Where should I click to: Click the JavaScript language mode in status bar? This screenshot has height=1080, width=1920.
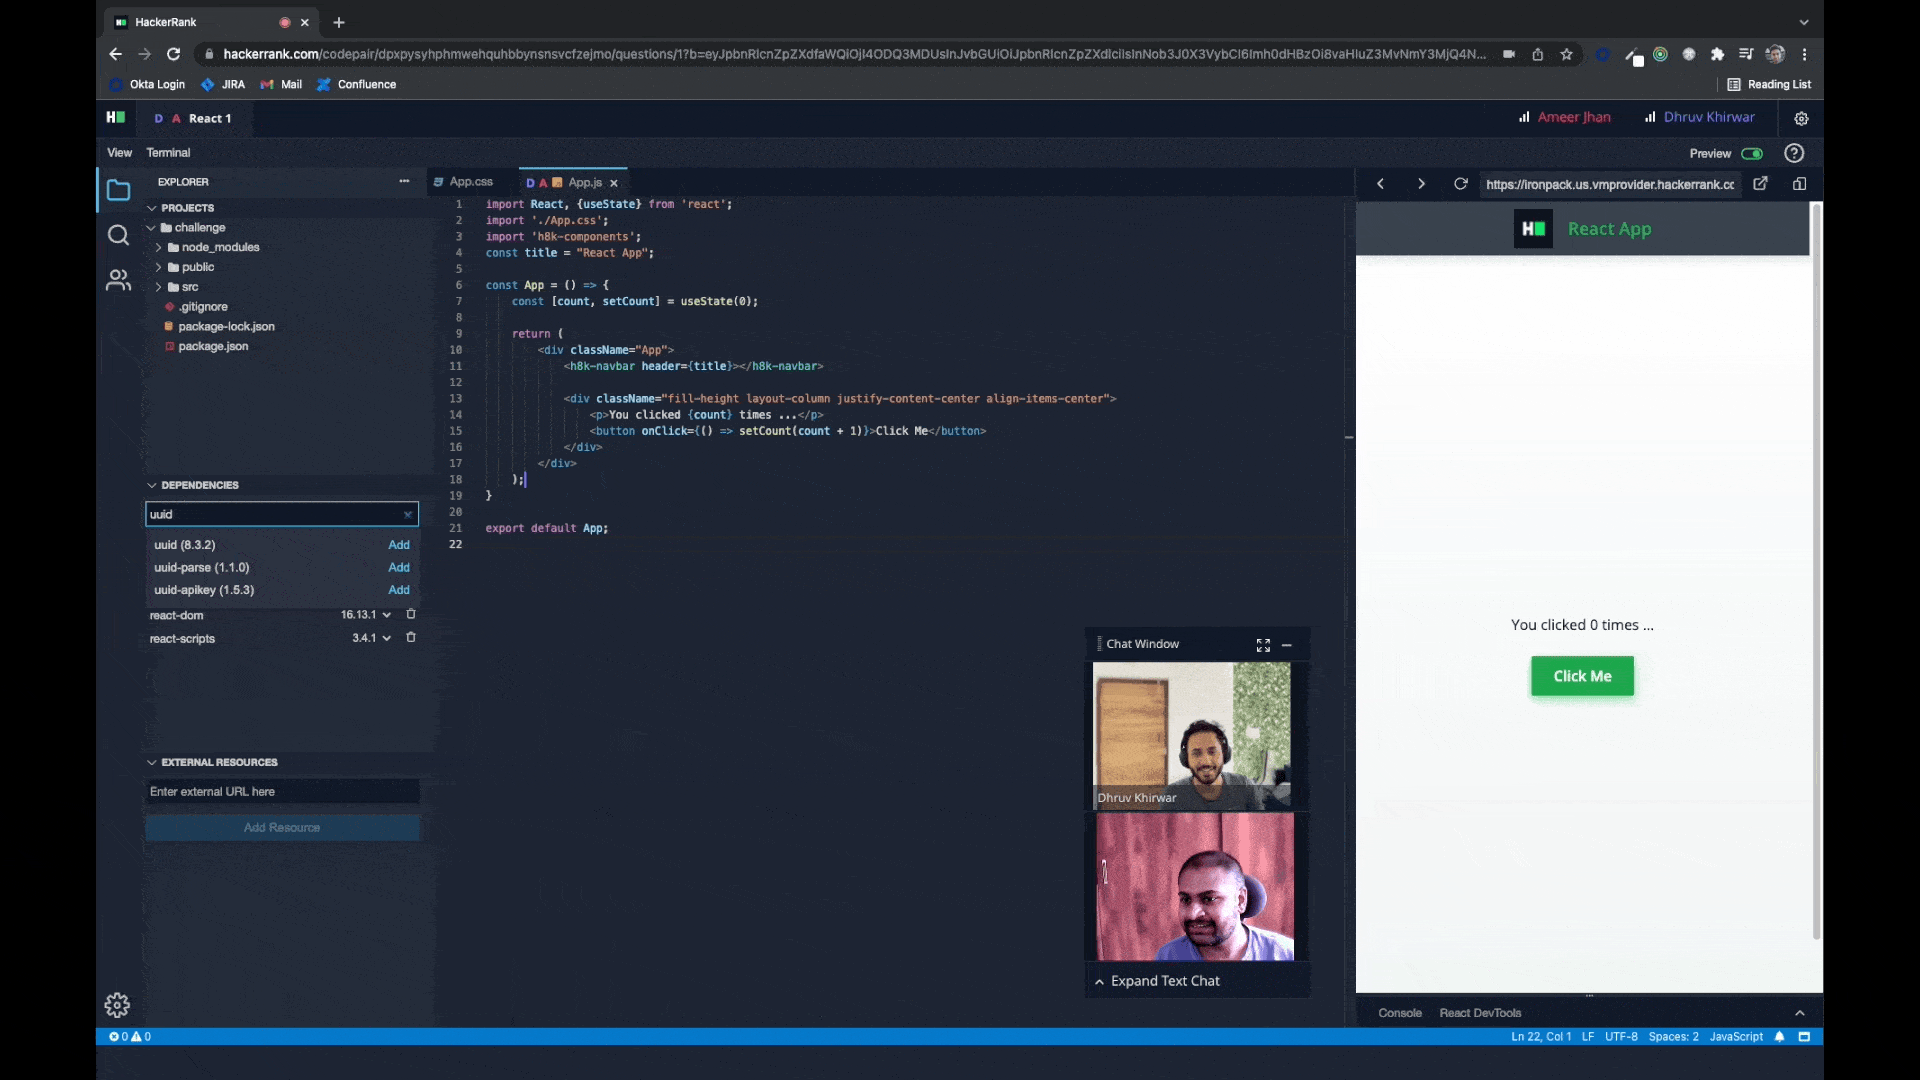1736,1037
